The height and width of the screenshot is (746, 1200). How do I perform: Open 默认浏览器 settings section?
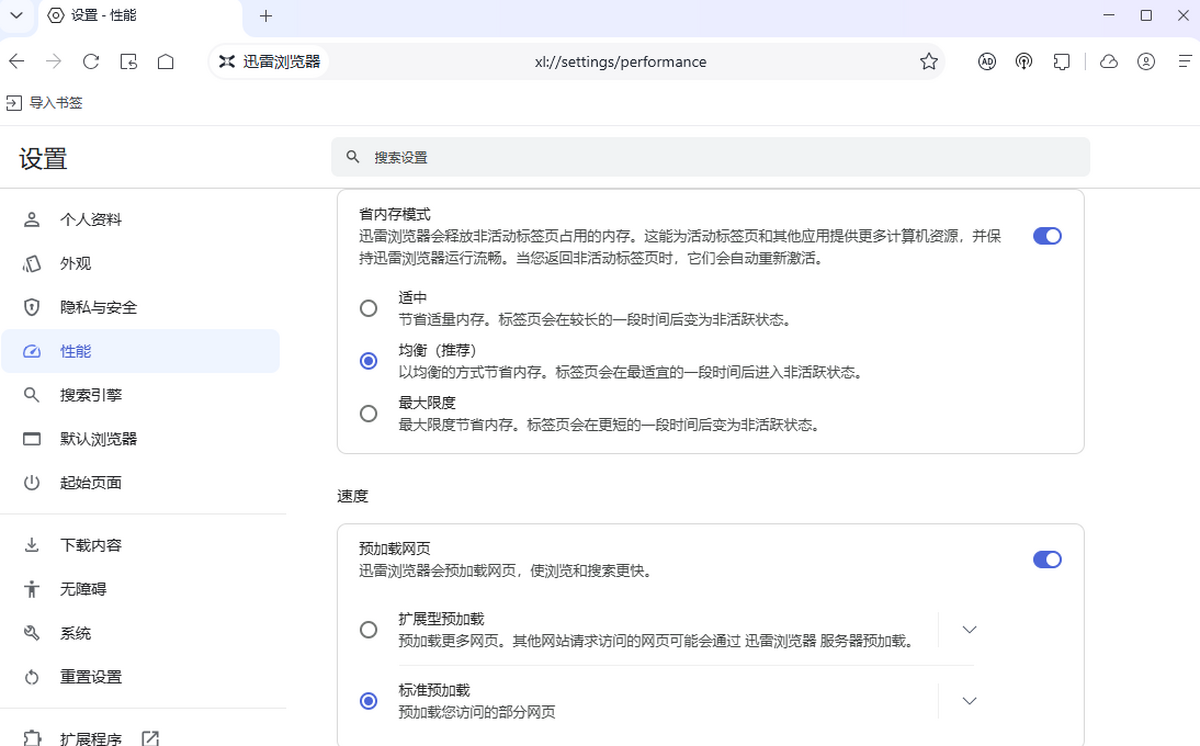tap(140, 439)
